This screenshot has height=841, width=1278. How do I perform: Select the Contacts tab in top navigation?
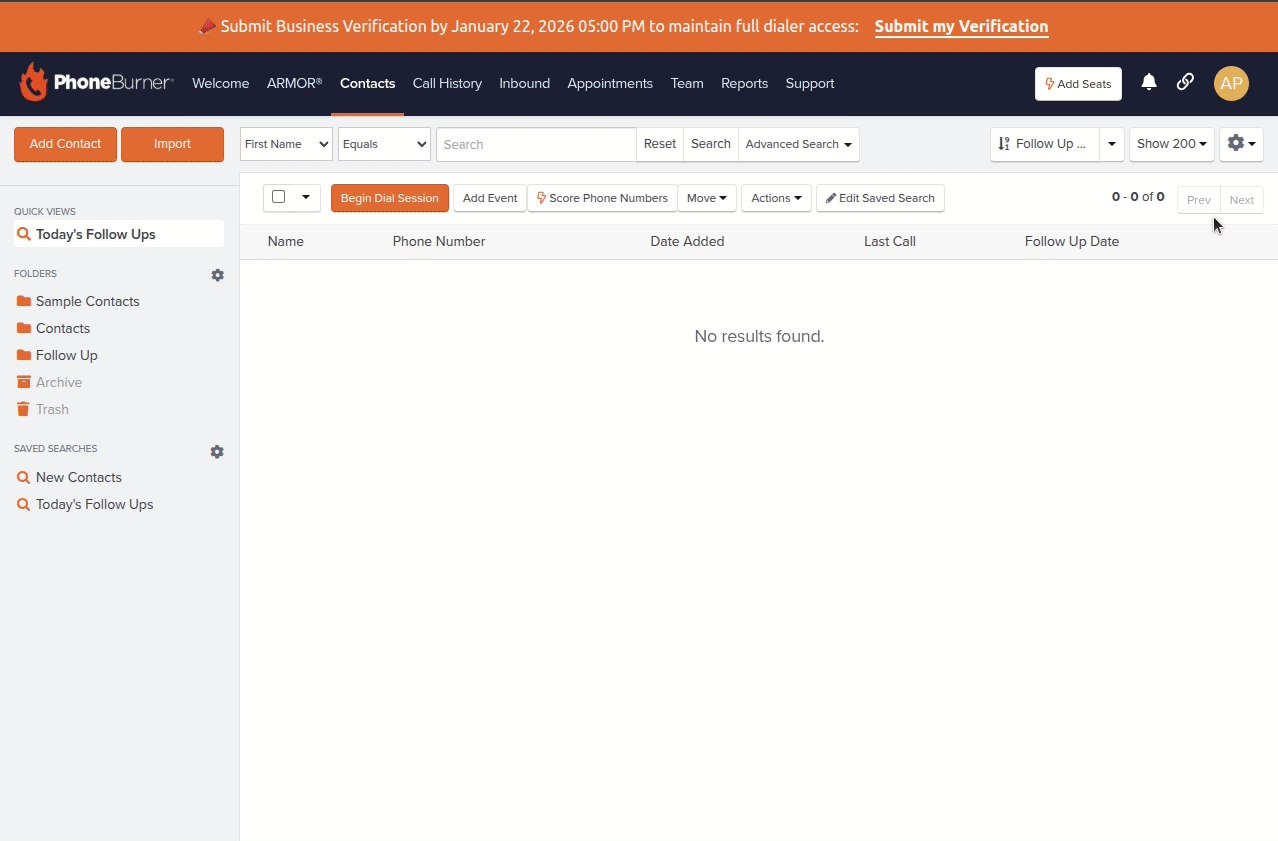368,84
